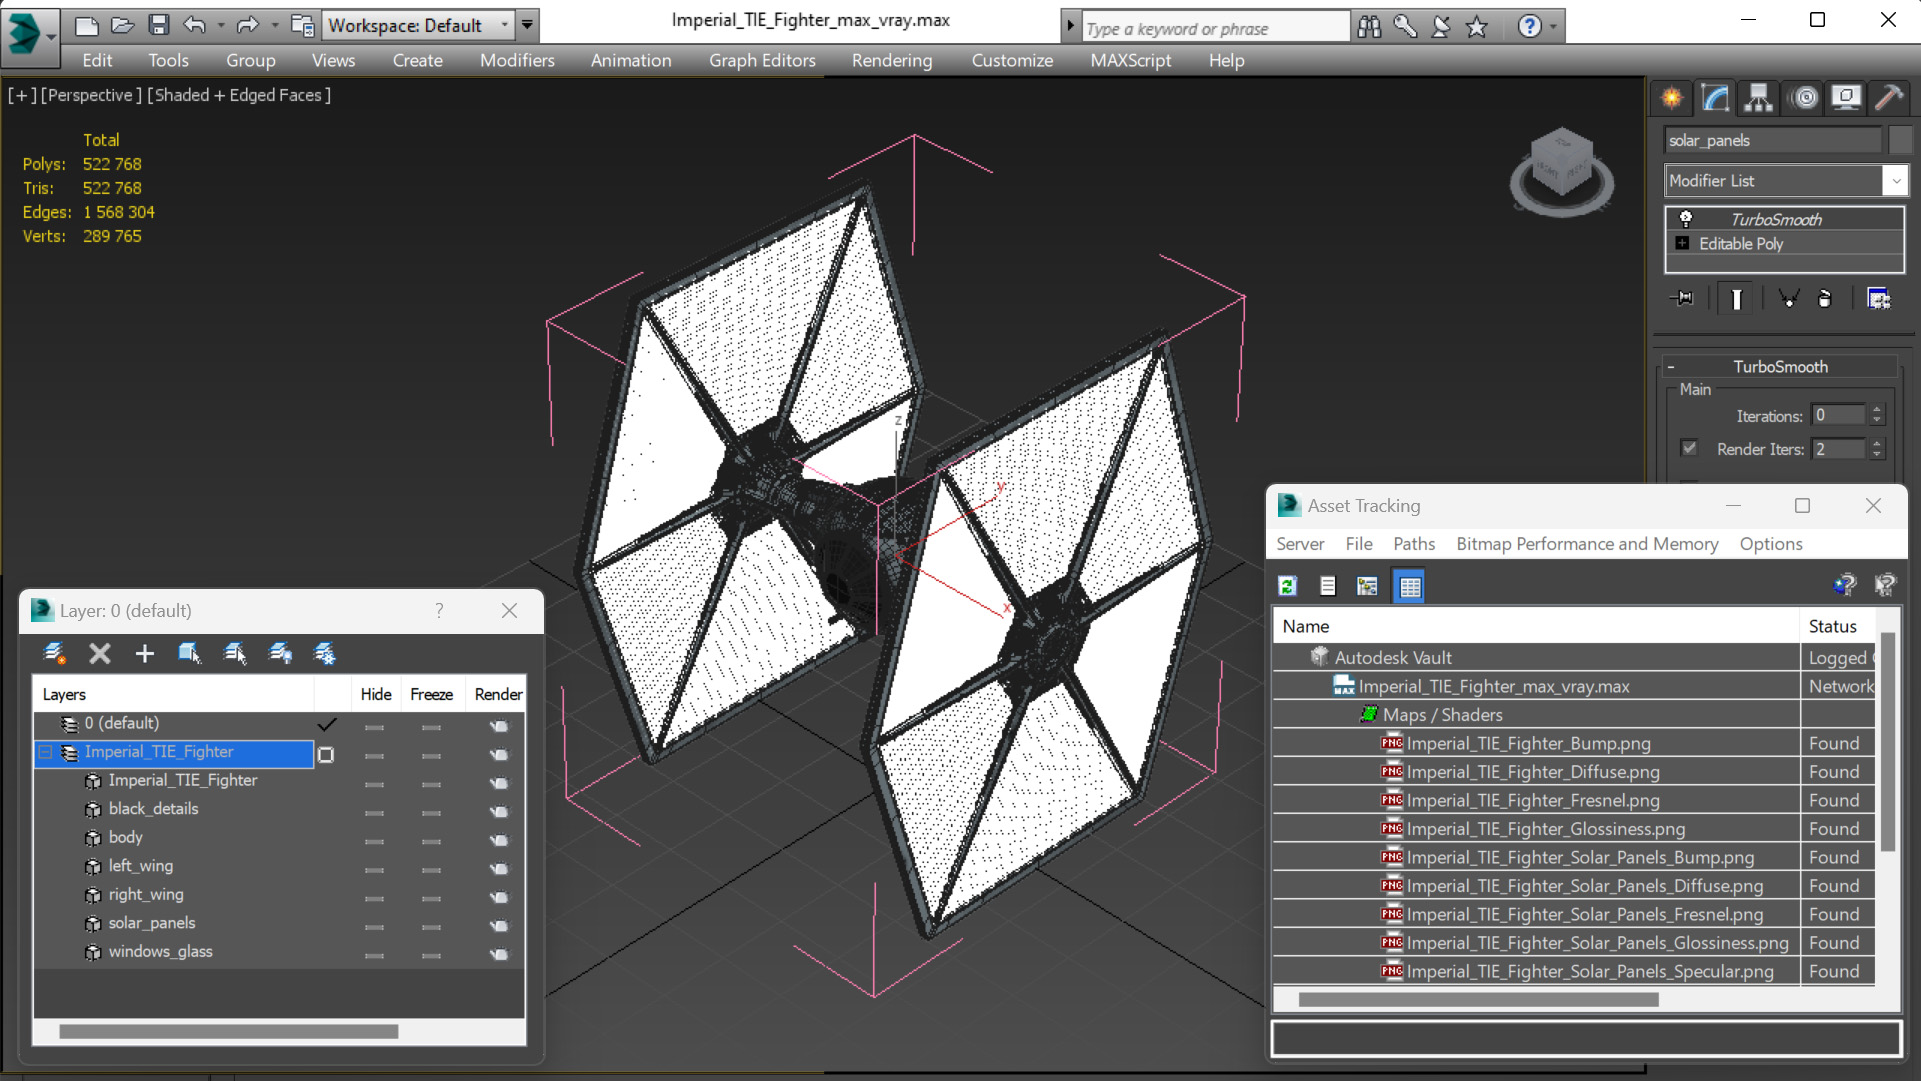Switch Asset Tracking to table view icon

pyautogui.click(x=1409, y=586)
